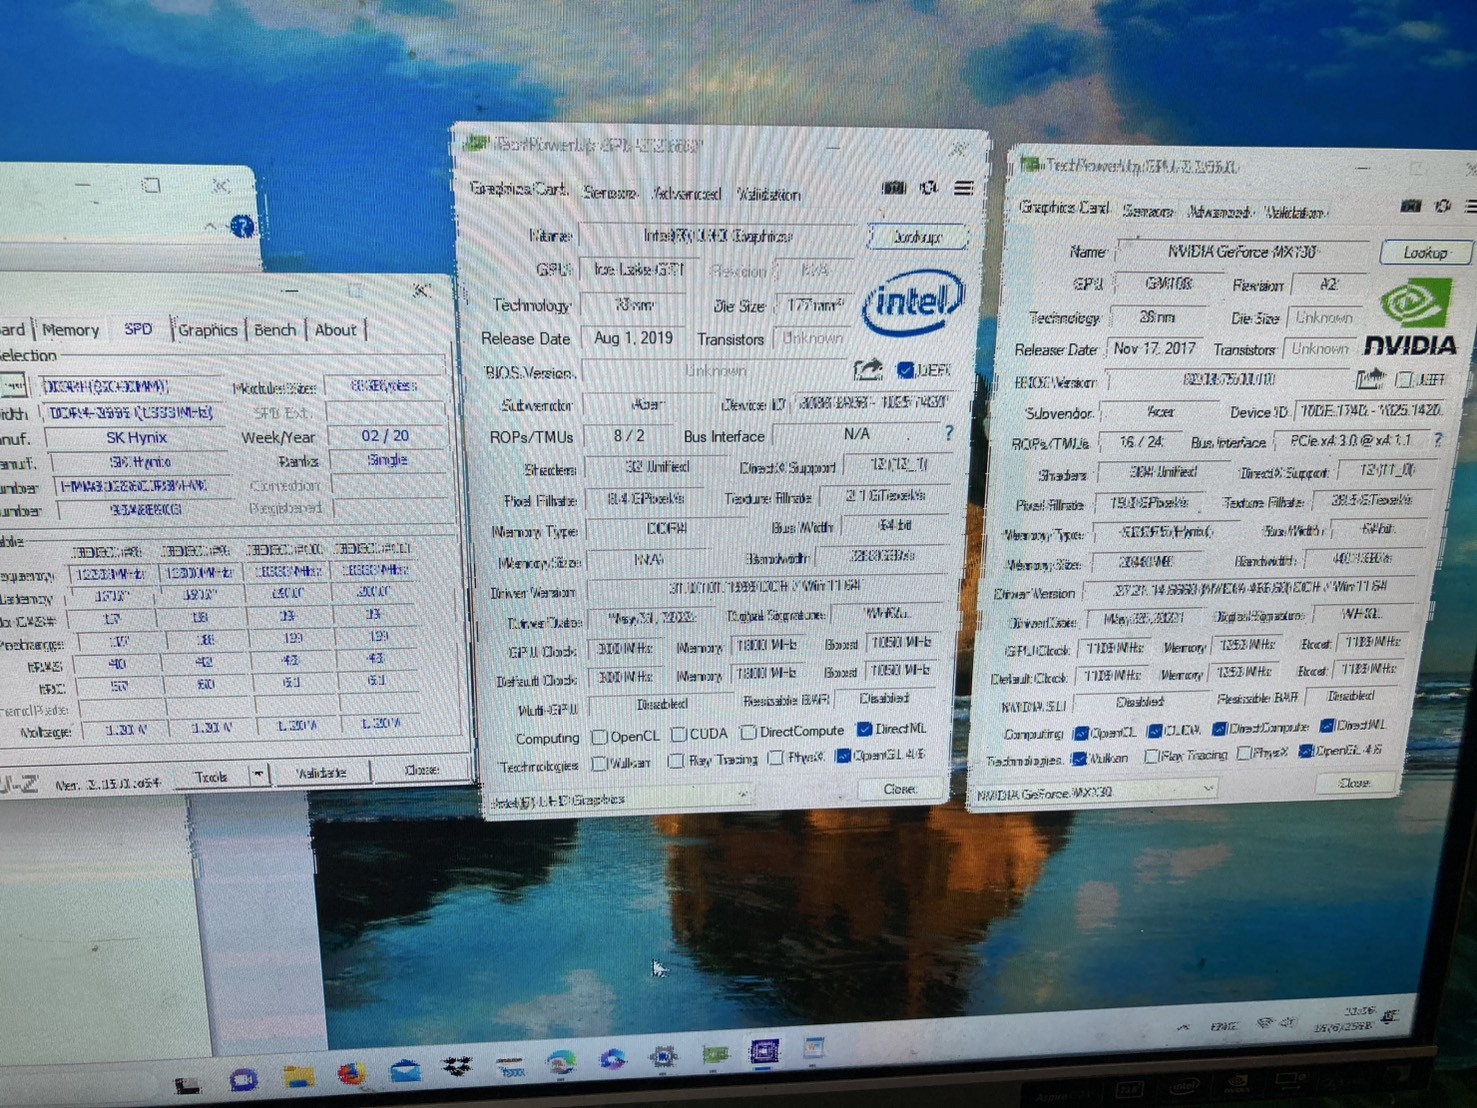This screenshot has width=1477, height=1108.
Task: Launch Firefox from the taskbar
Action: (351, 1075)
